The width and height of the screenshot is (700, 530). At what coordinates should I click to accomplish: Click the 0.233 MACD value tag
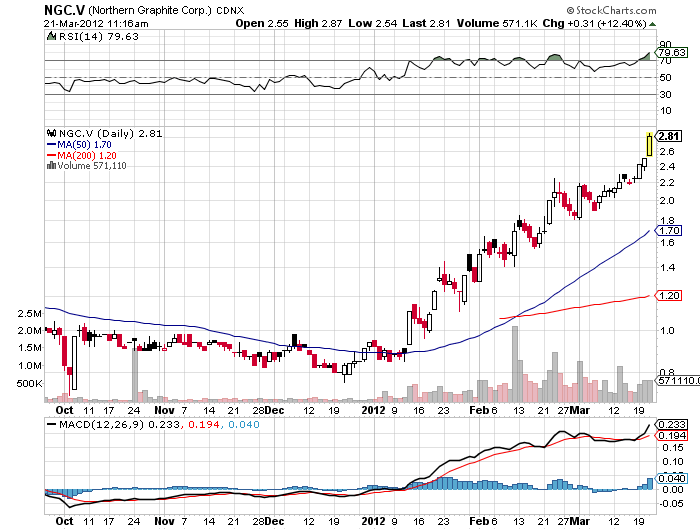[x=672, y=425]
